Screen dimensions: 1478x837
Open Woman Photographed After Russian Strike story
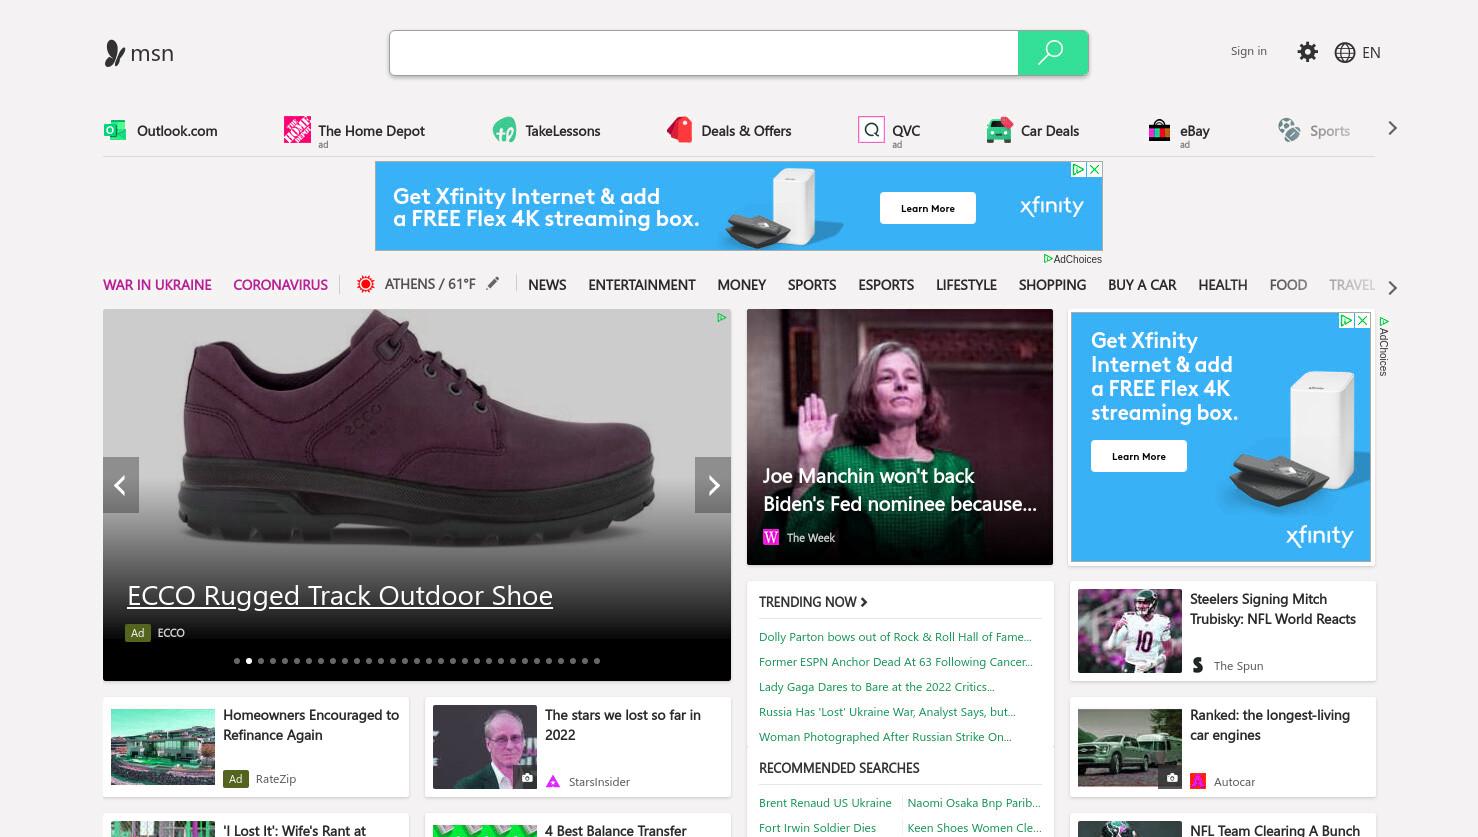885,737
